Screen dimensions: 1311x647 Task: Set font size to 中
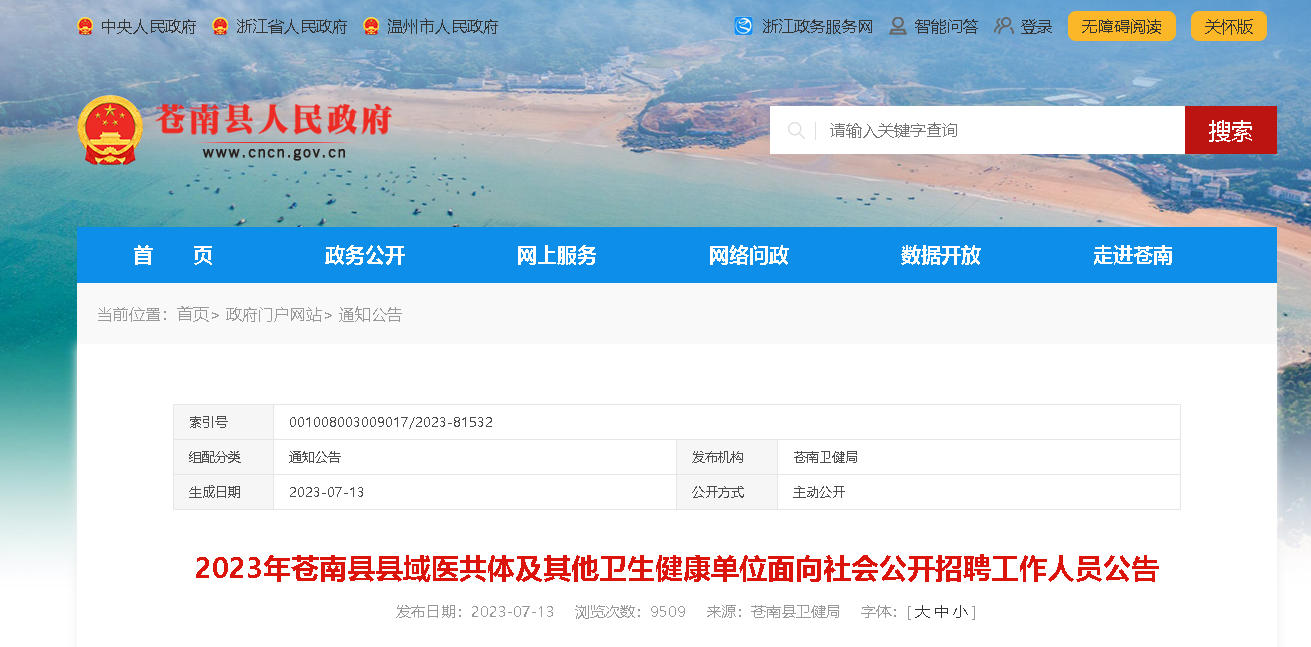pos(941,611)
